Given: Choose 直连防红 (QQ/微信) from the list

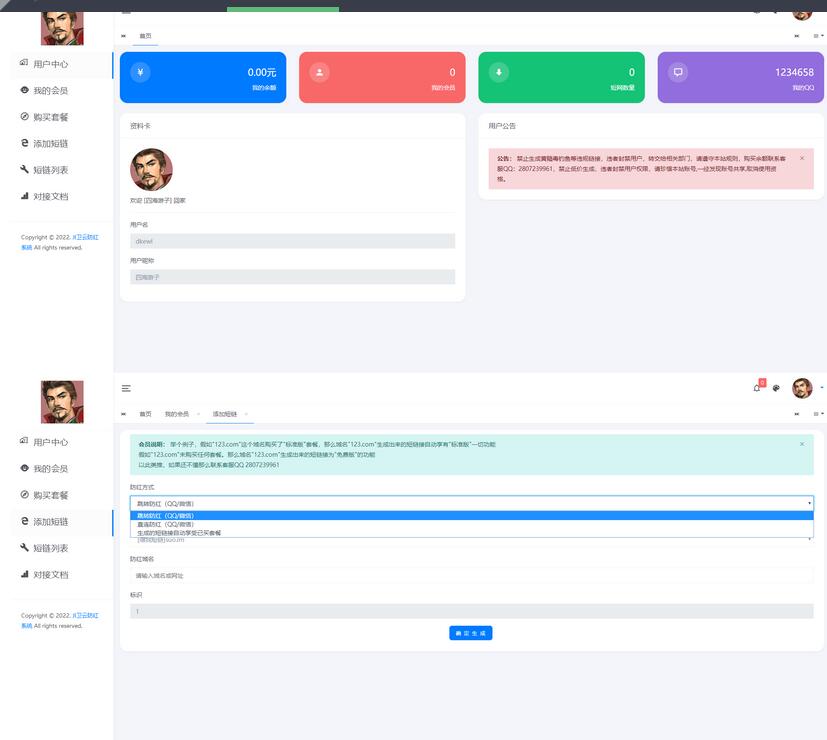Looking at the screenshot, I should pyautogui.click(x=166, y=524).
